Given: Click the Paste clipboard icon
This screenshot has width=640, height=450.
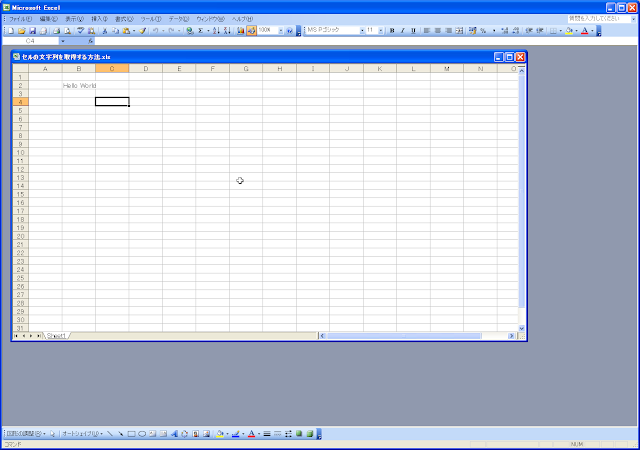Looking at the screenshot, I should point(126,31).
